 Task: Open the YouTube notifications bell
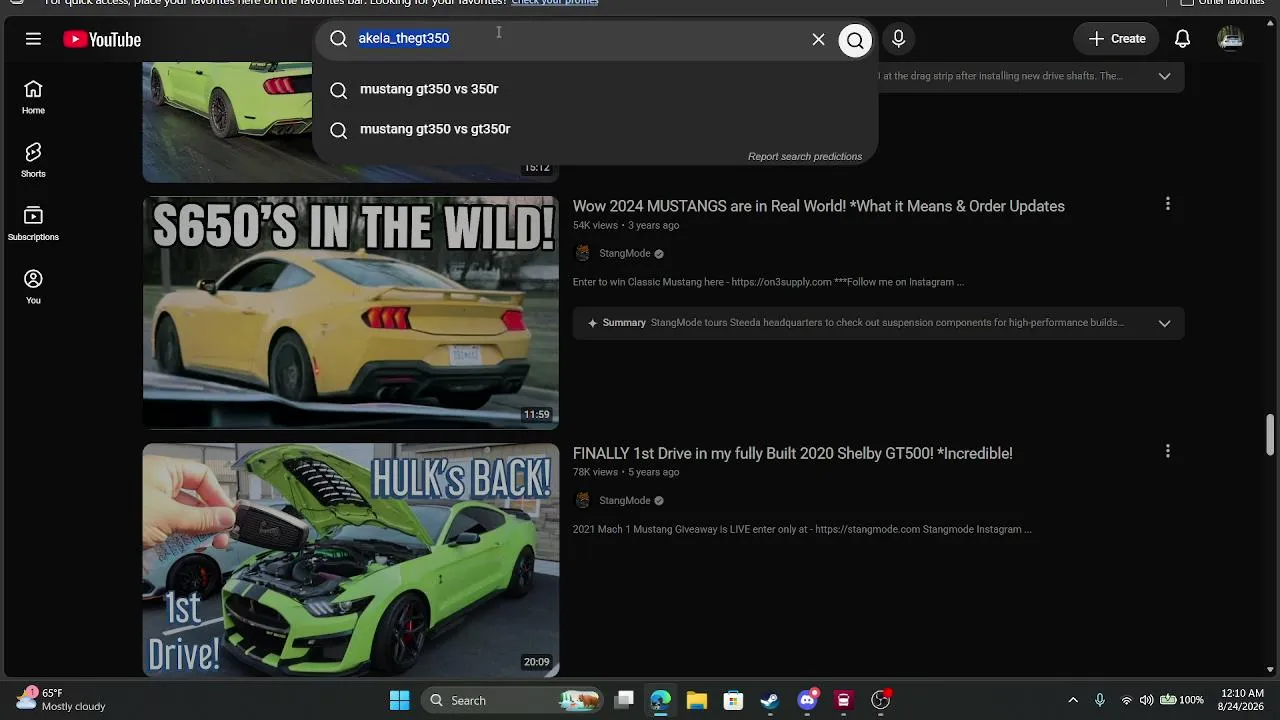click(x=1182, y=39)
